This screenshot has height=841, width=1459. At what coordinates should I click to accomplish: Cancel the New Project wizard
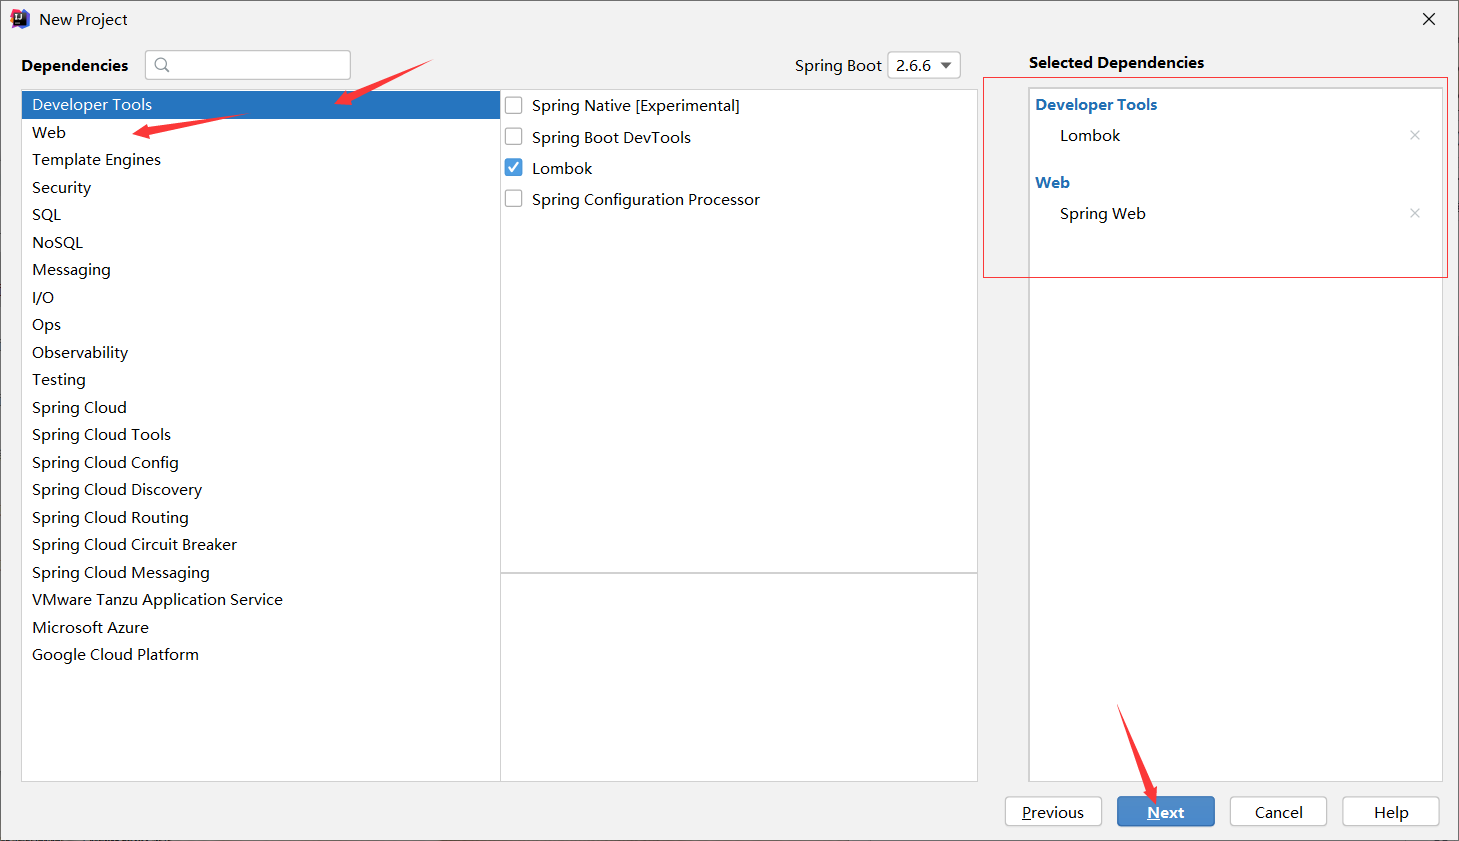pos(1279,812)
